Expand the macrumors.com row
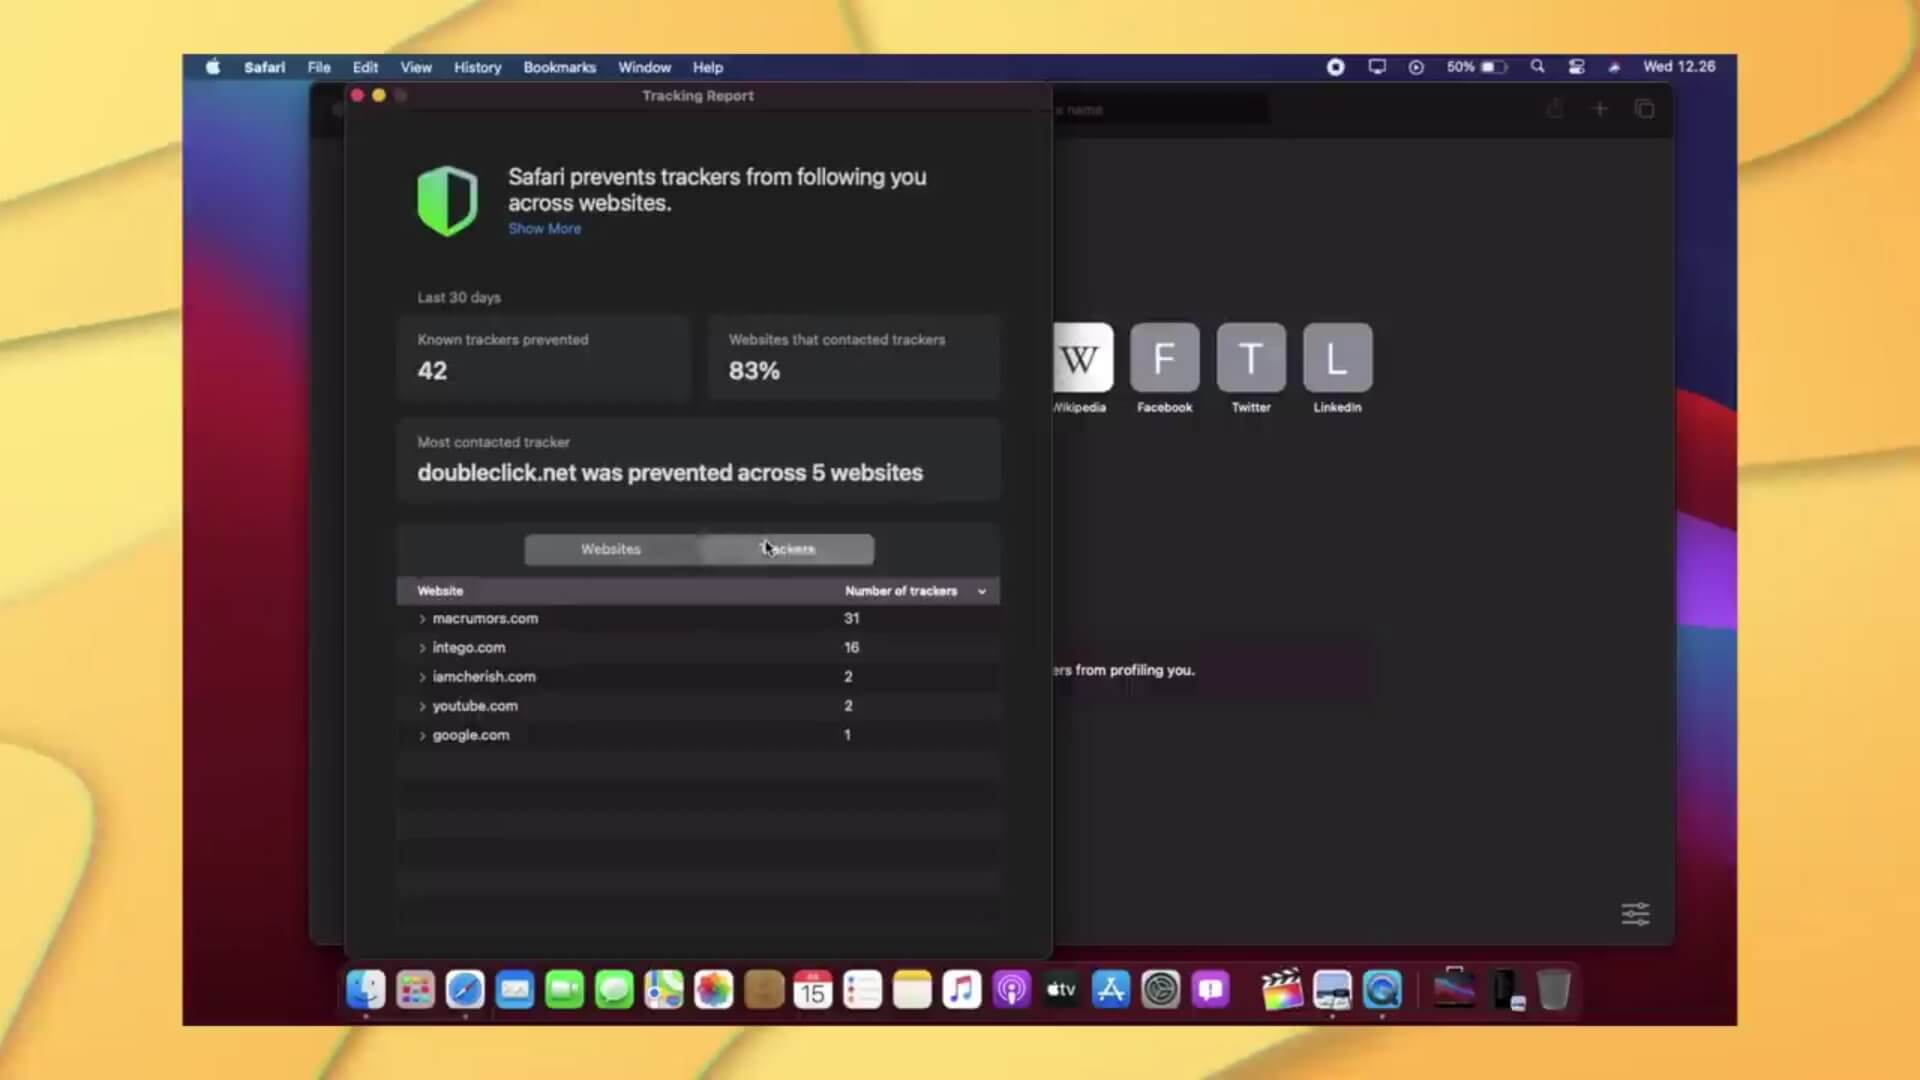The image size is (1920, 1080). coord(422,619)
